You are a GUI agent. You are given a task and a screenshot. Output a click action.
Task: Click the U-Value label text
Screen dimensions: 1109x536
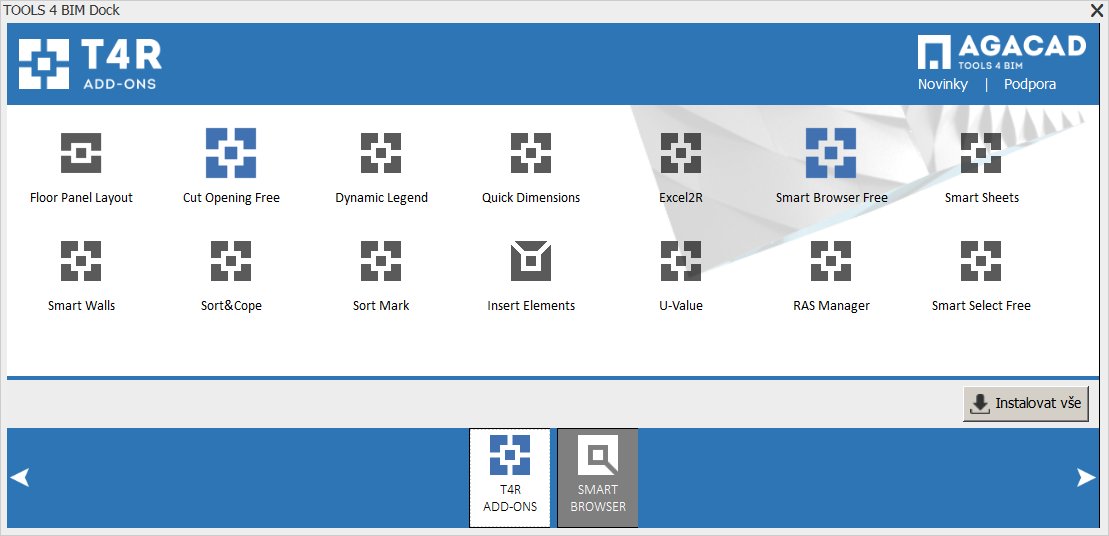pos(680,306)
